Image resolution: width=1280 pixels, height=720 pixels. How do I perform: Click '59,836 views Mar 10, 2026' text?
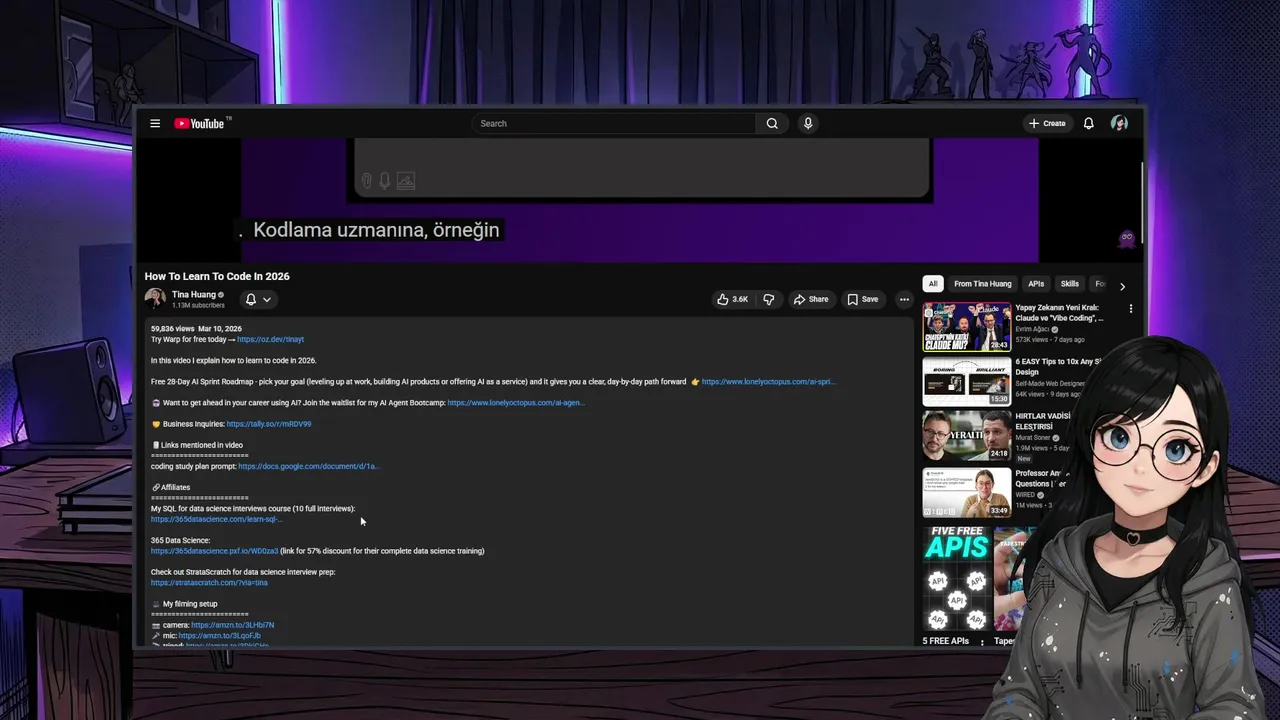coord(196,329)
